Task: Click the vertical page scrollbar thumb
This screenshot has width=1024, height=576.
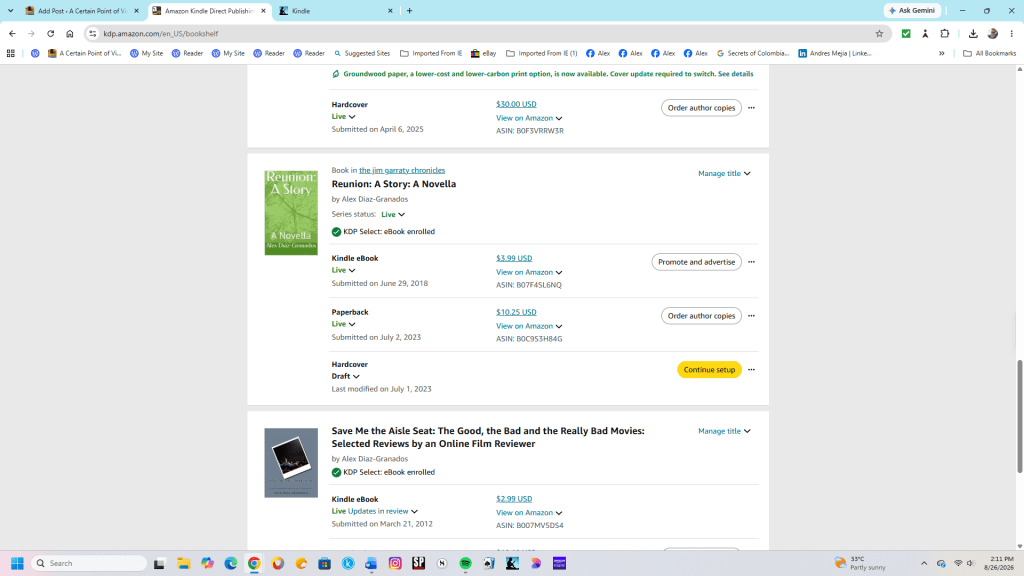Action: pos(1019,416)
